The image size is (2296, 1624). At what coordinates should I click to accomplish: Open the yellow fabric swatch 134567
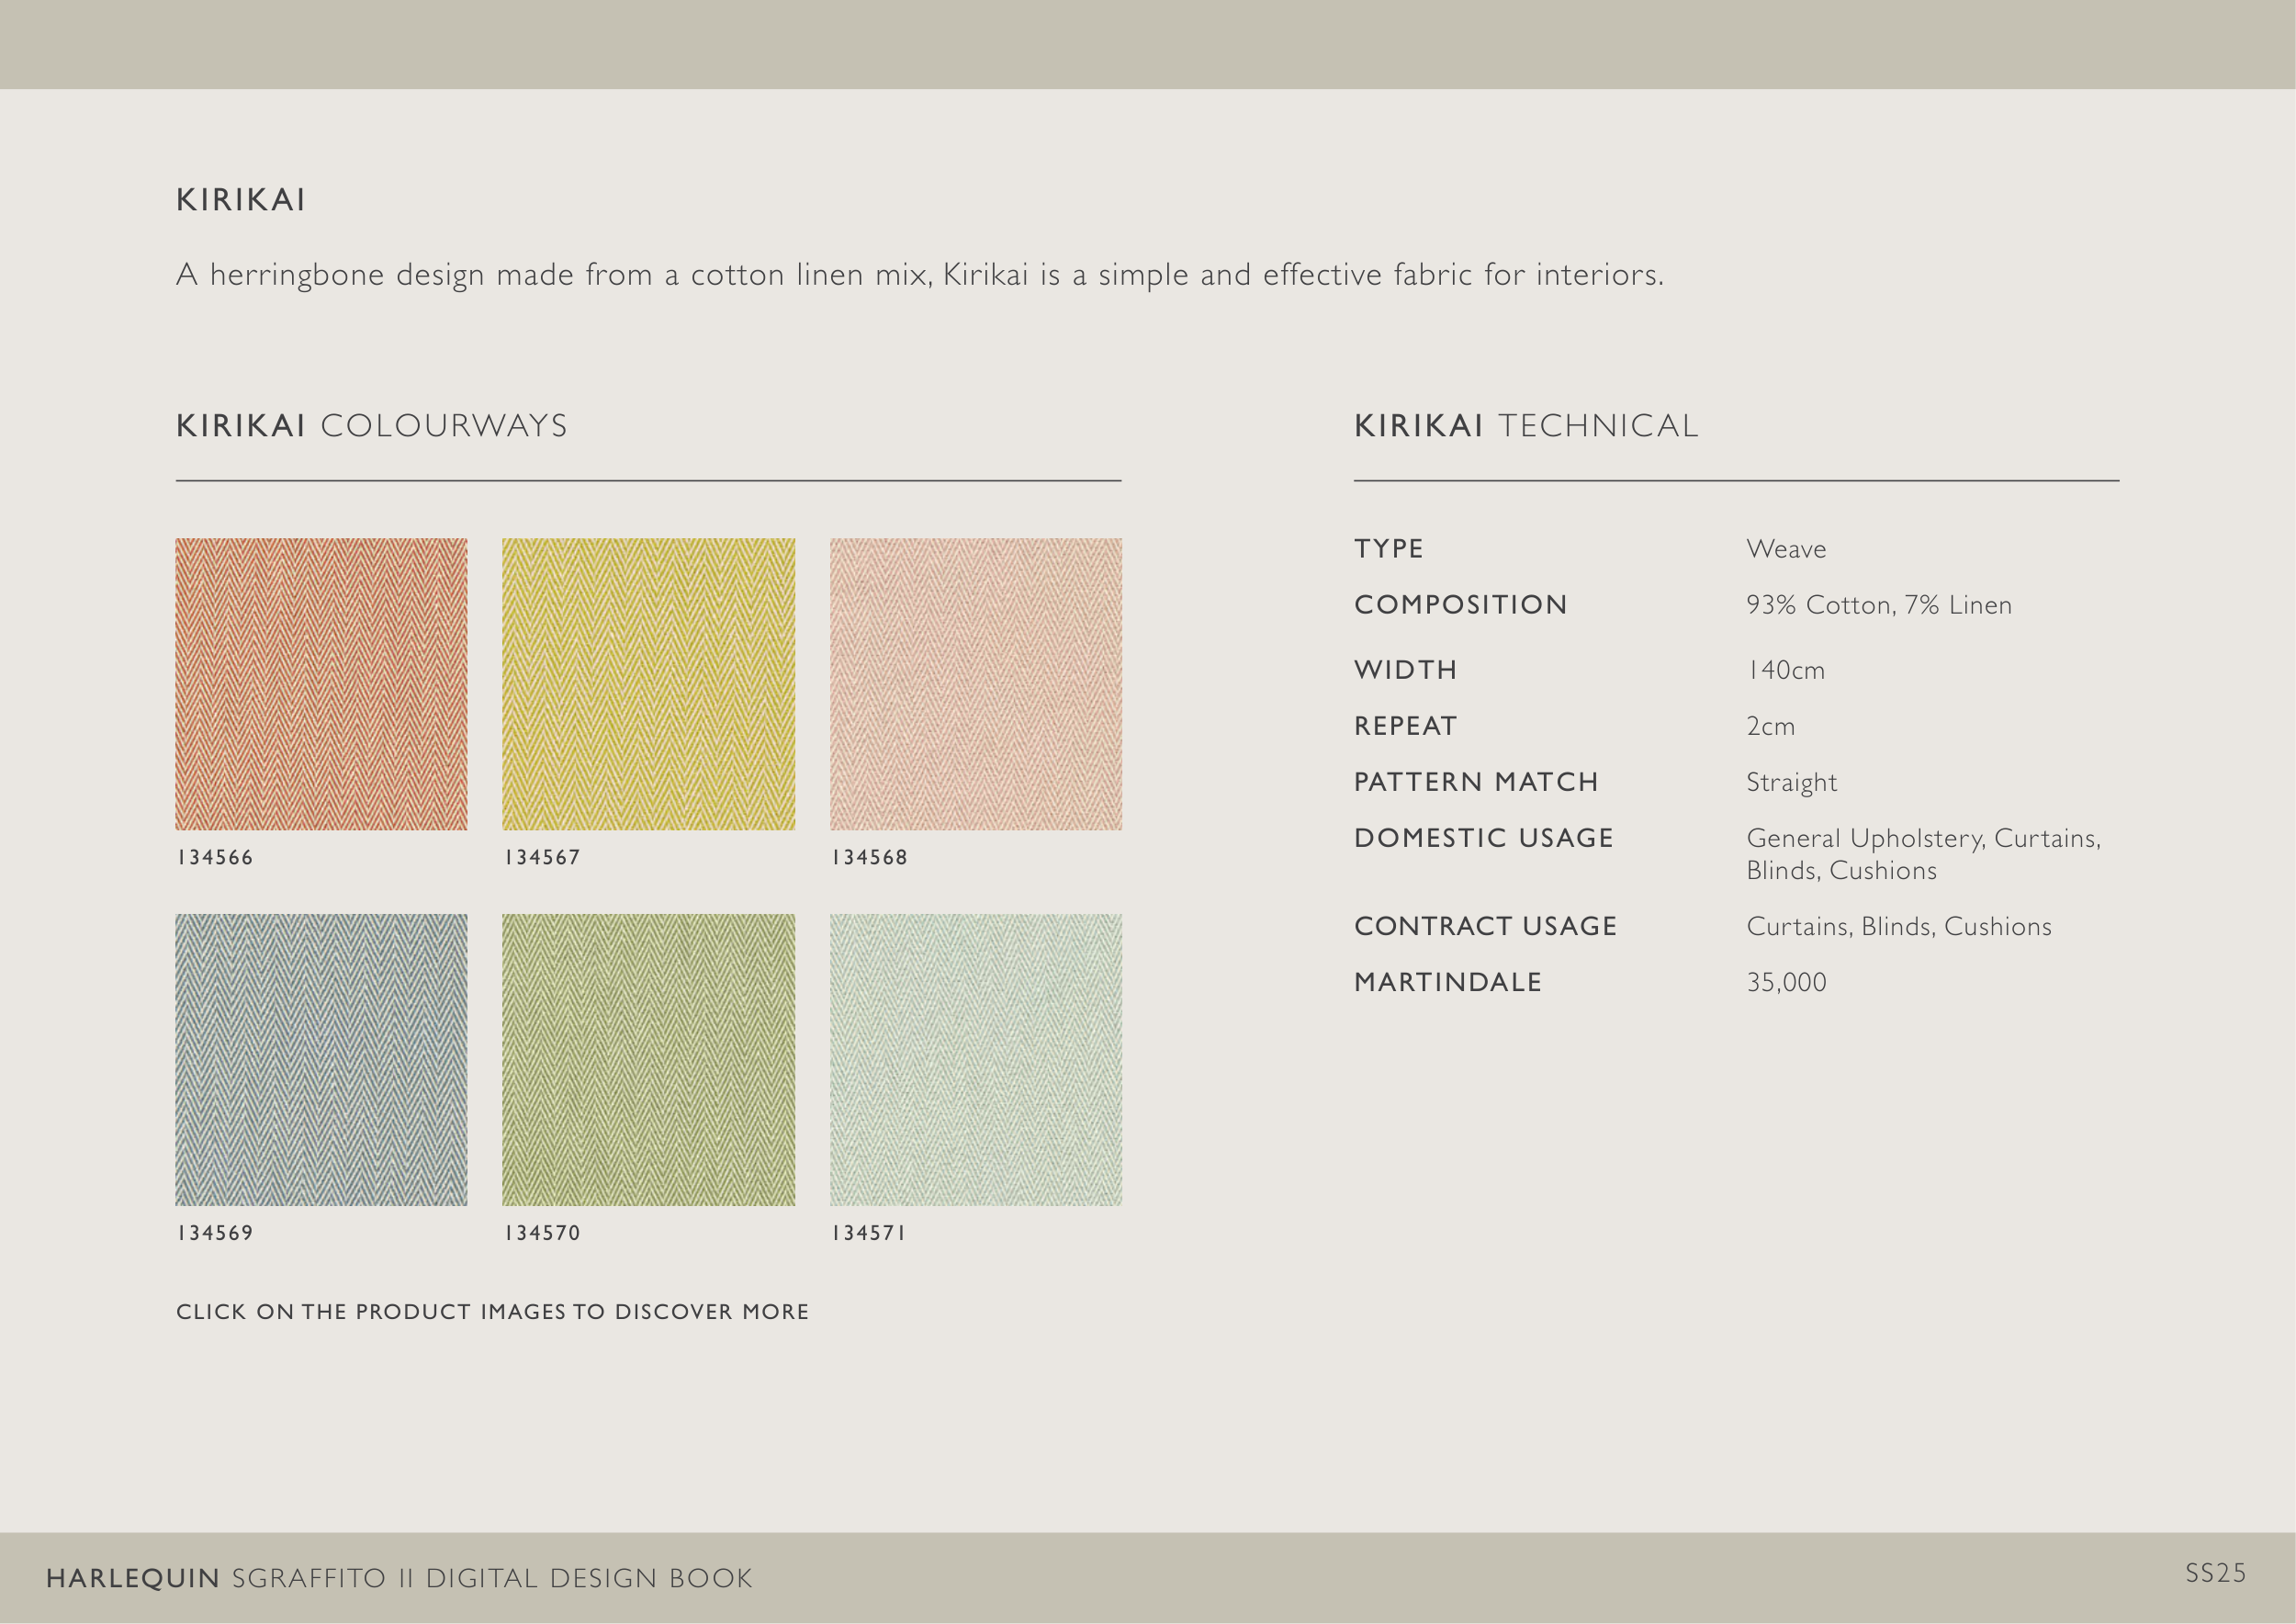tap(648, 684)
